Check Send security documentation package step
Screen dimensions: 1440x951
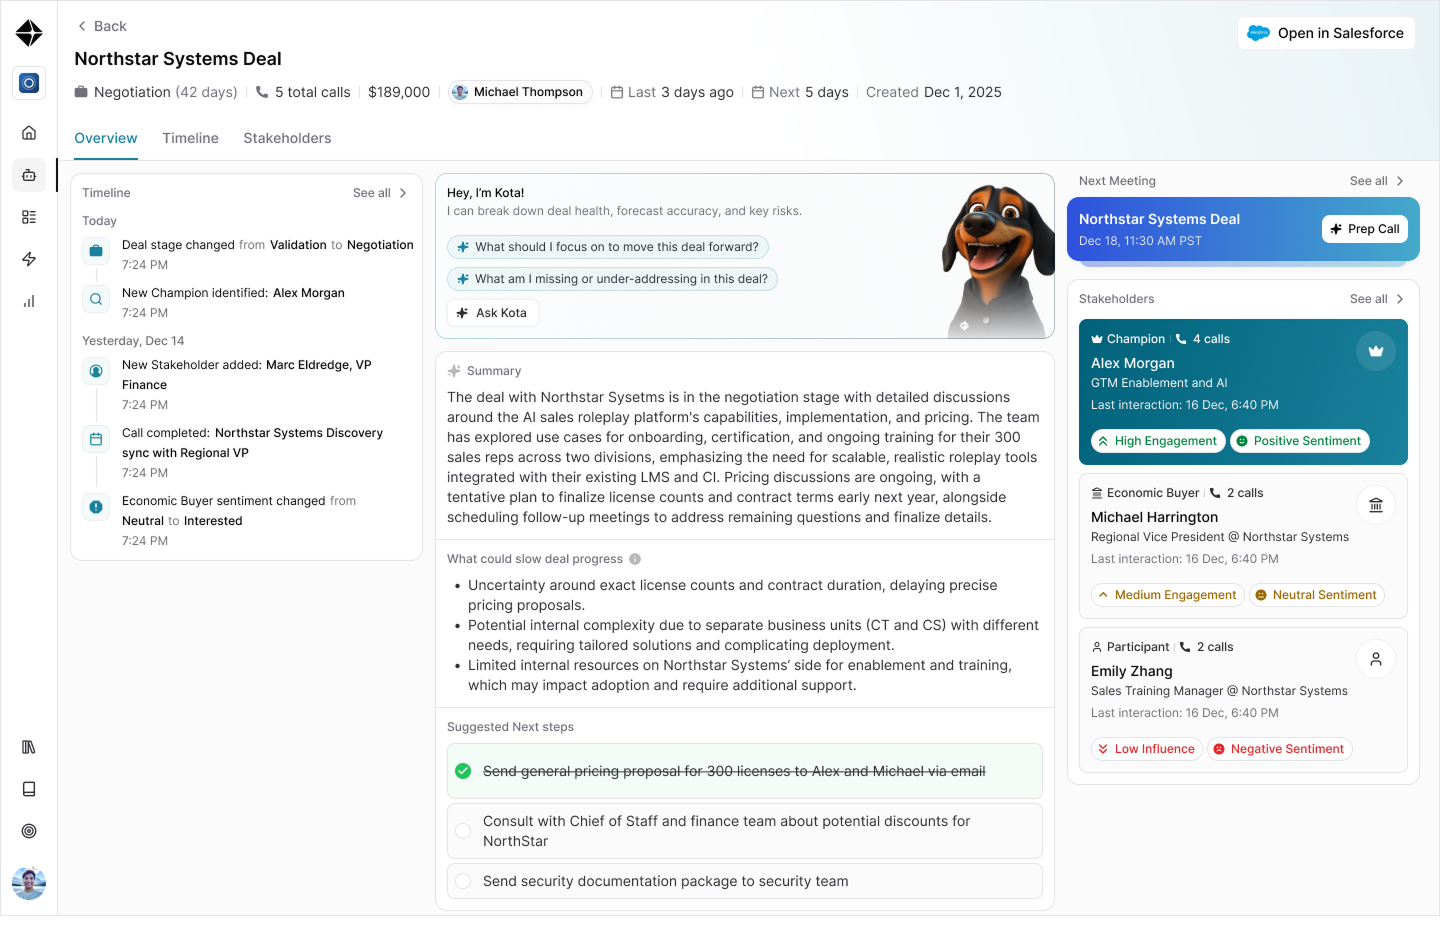pos(463,881)
